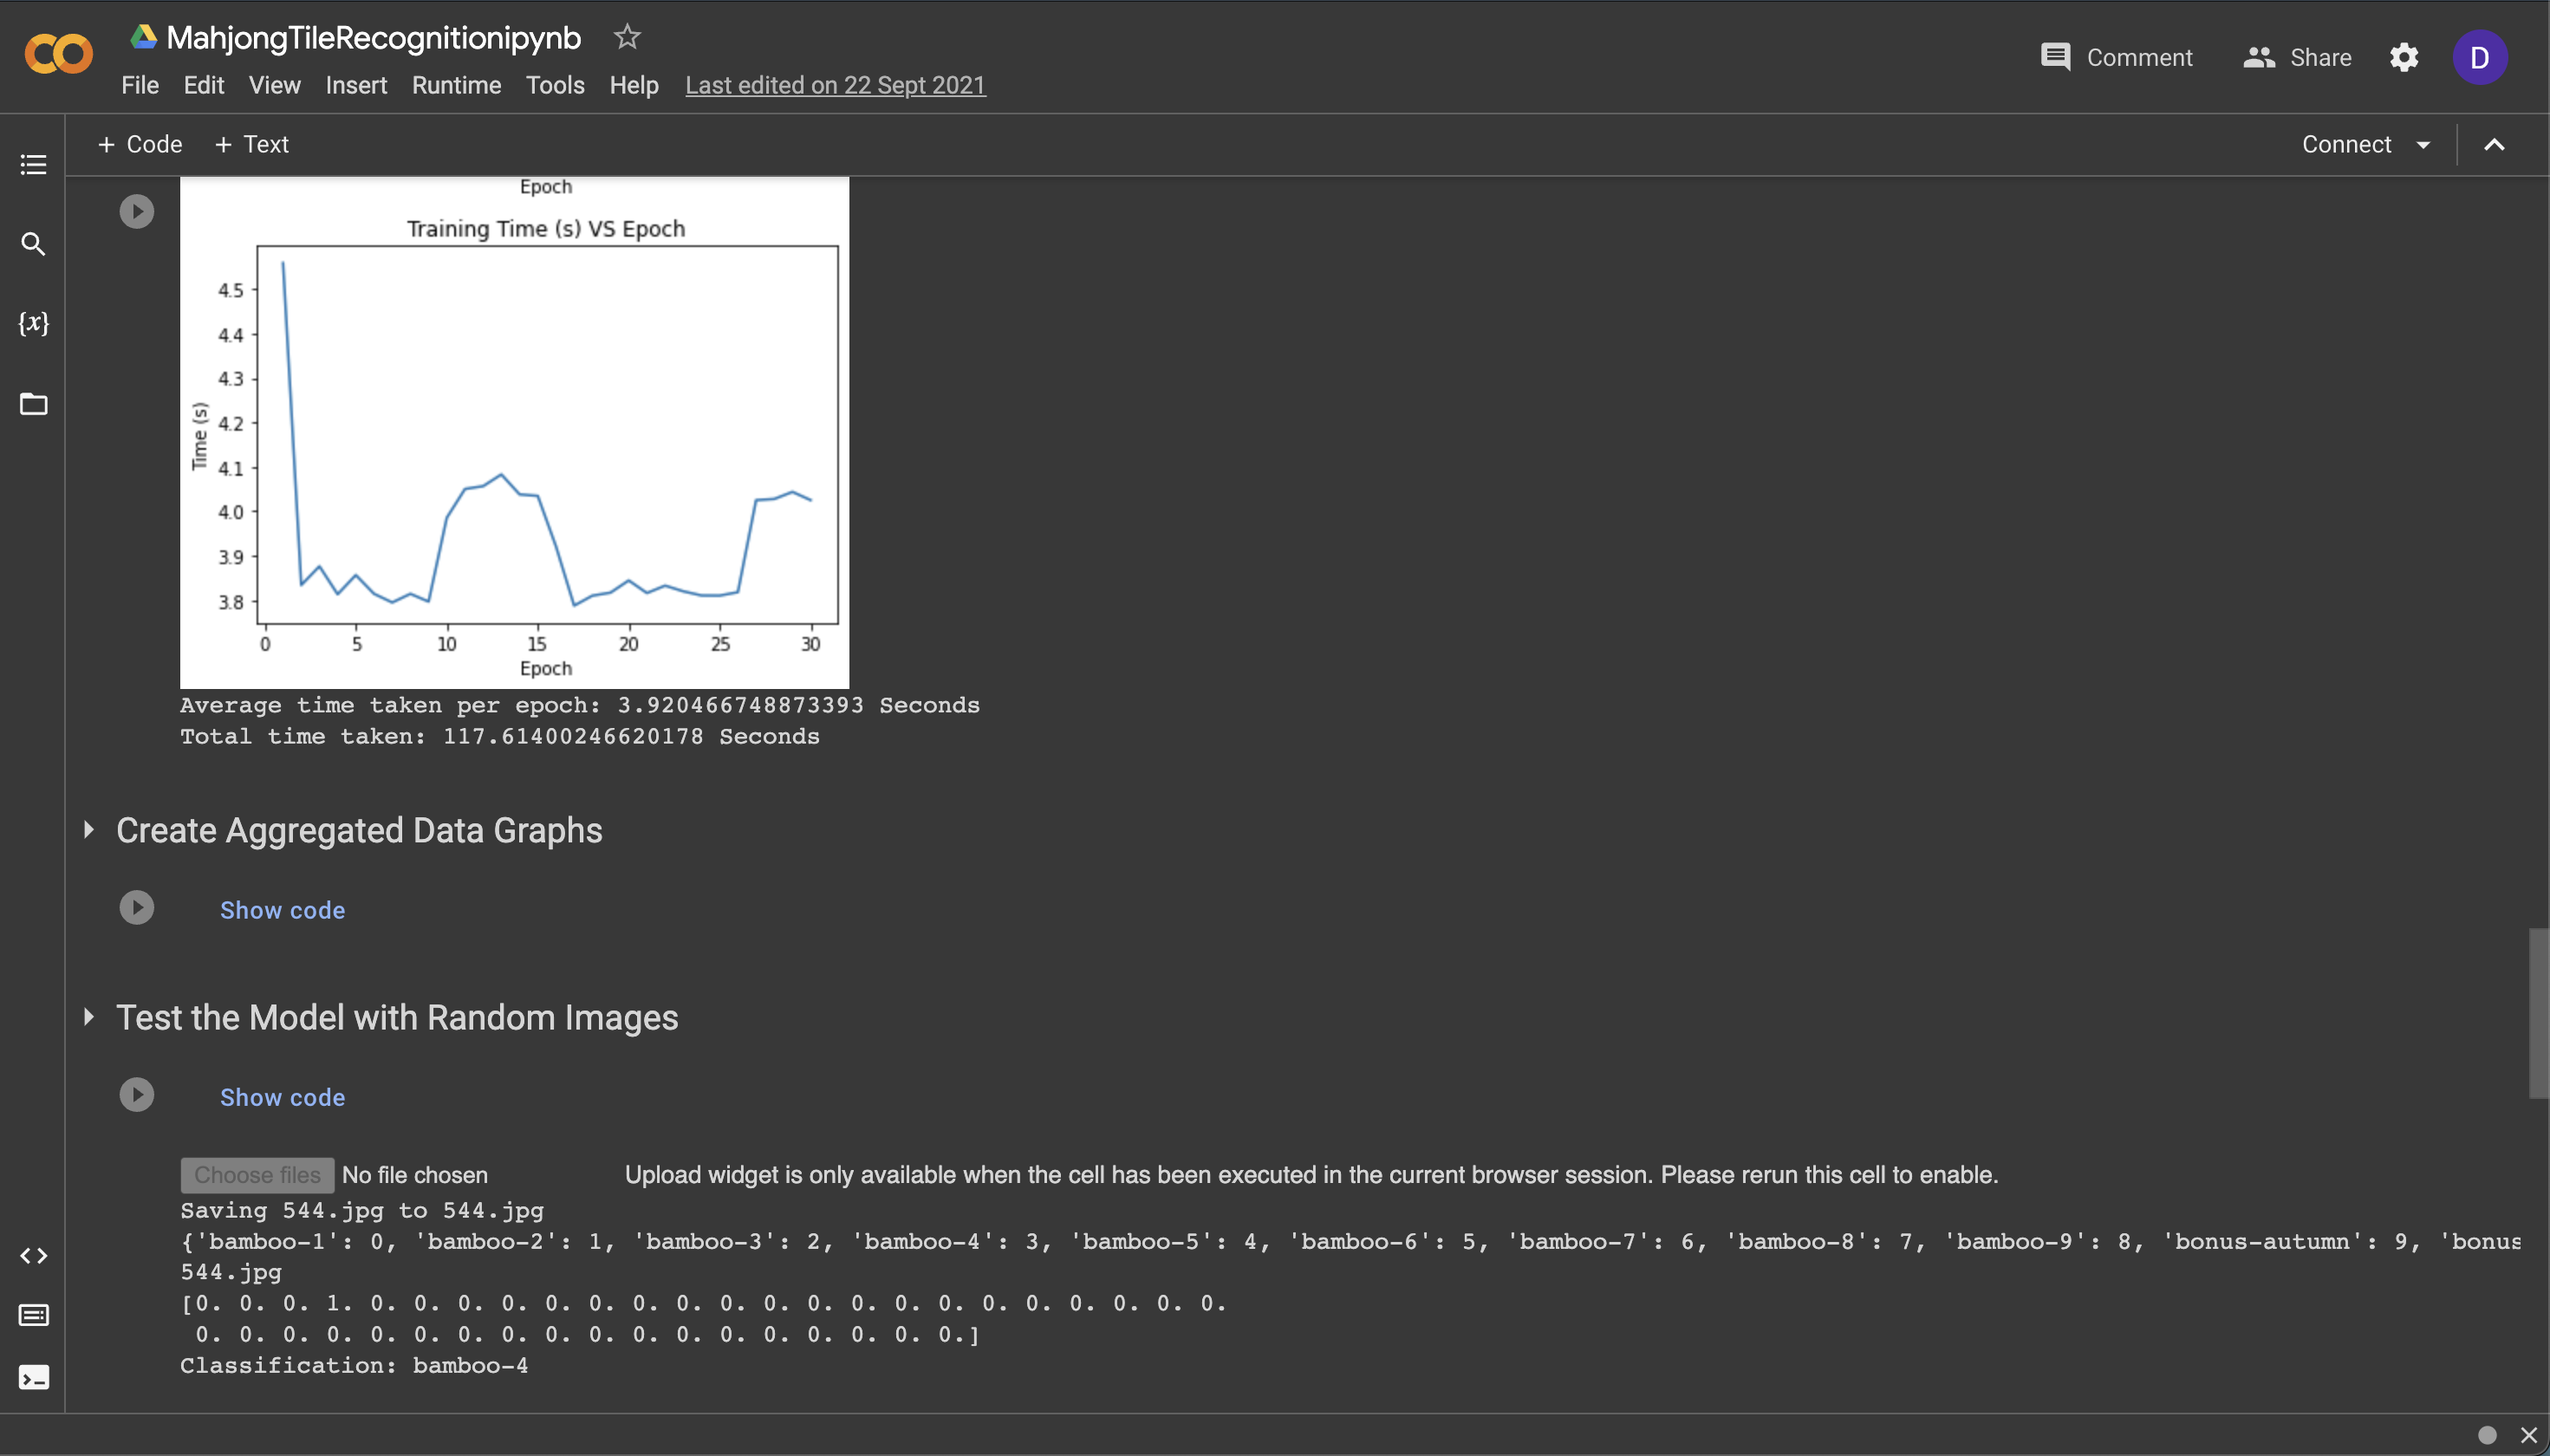Click the Training Time VS Epoch chart
This screenshot has height=1456, width=2550.
[x=514, y=432]
